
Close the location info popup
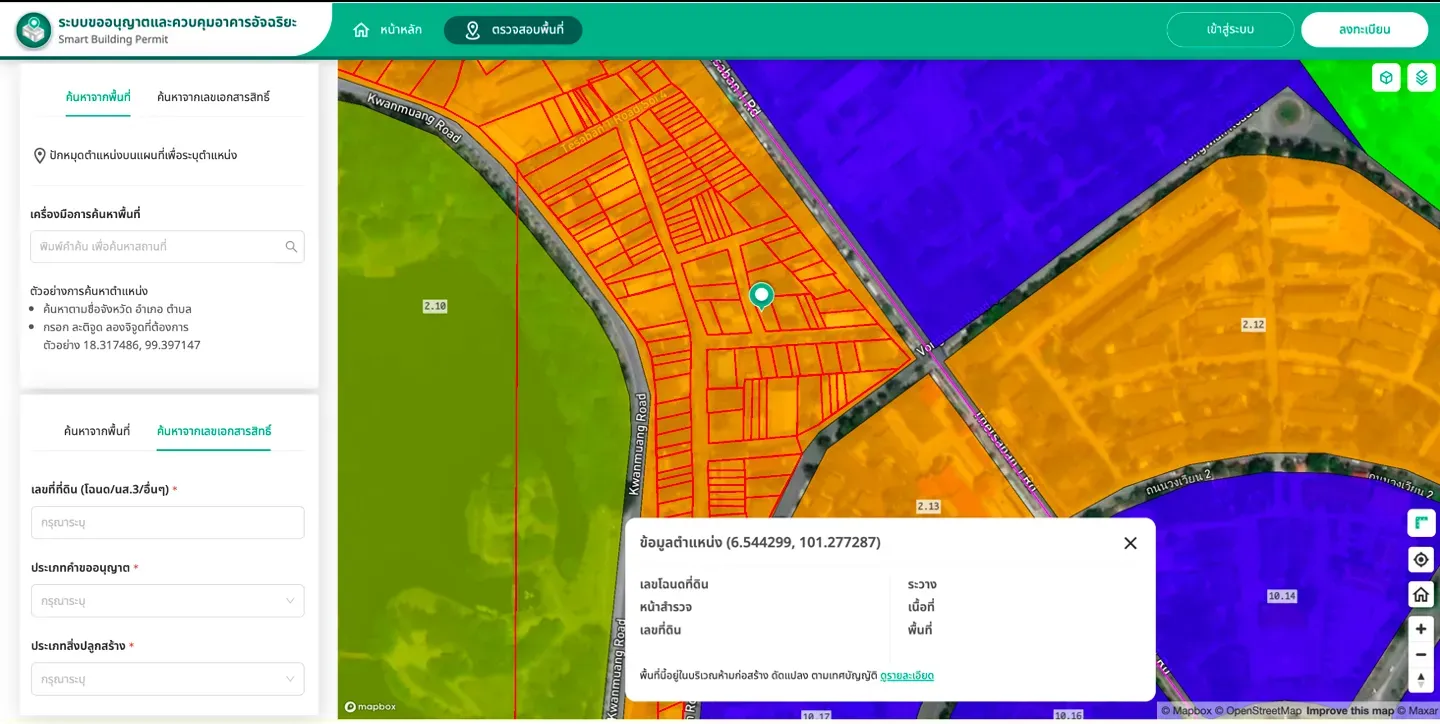(x=1130, y=543)
